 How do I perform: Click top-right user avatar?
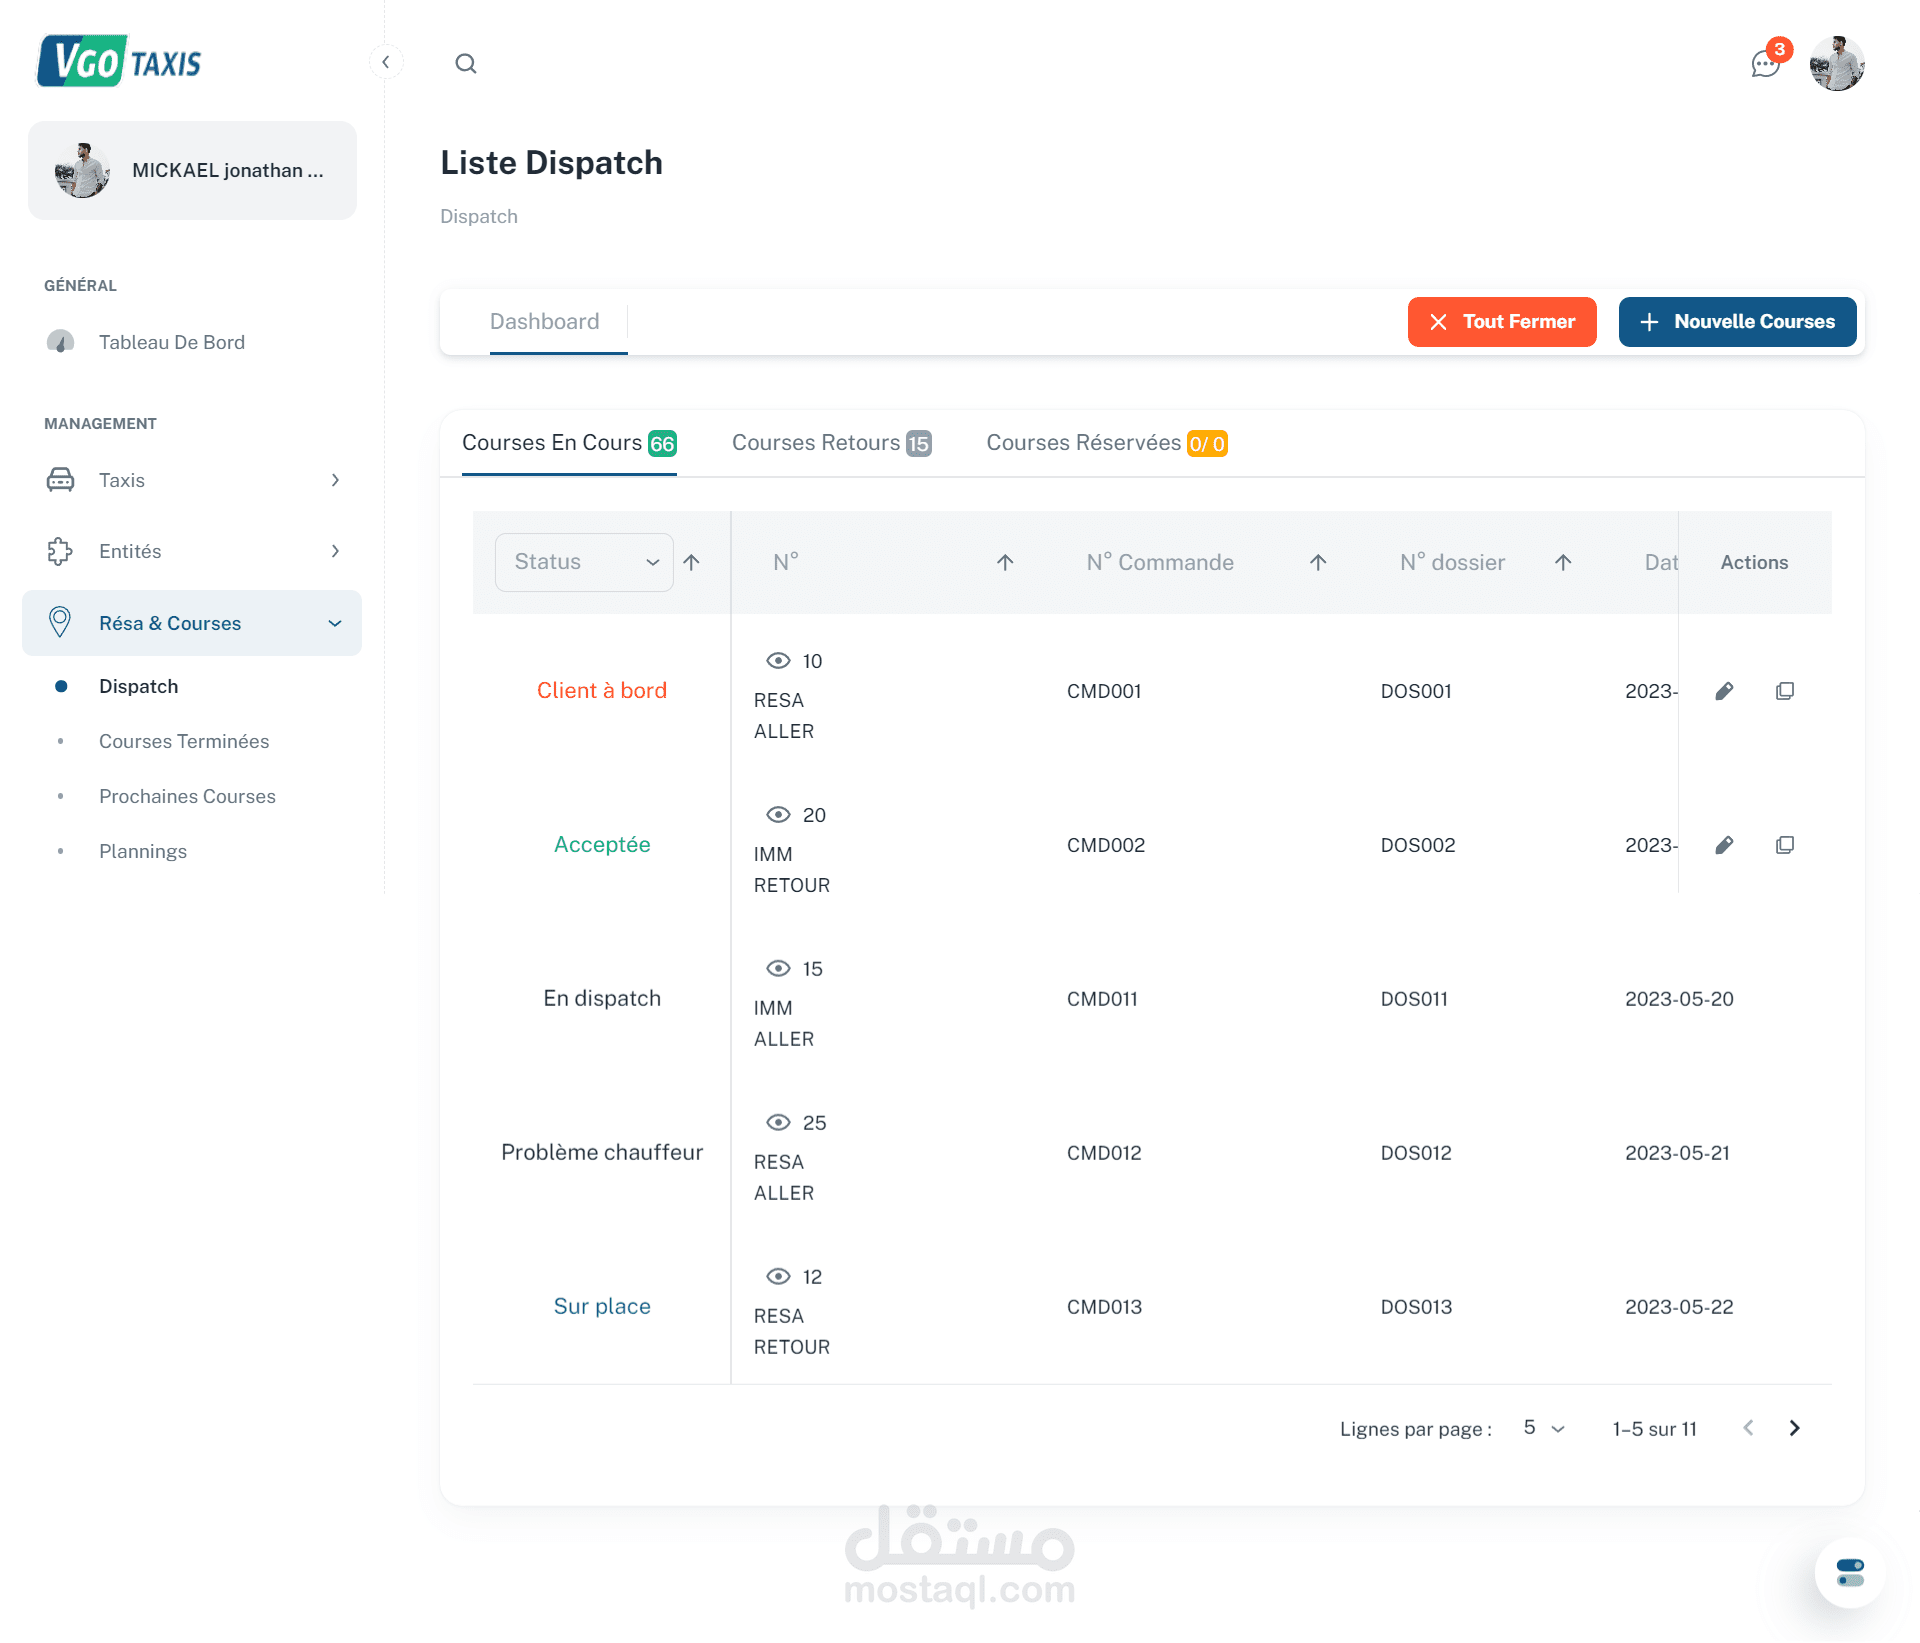coord(1837,64)
